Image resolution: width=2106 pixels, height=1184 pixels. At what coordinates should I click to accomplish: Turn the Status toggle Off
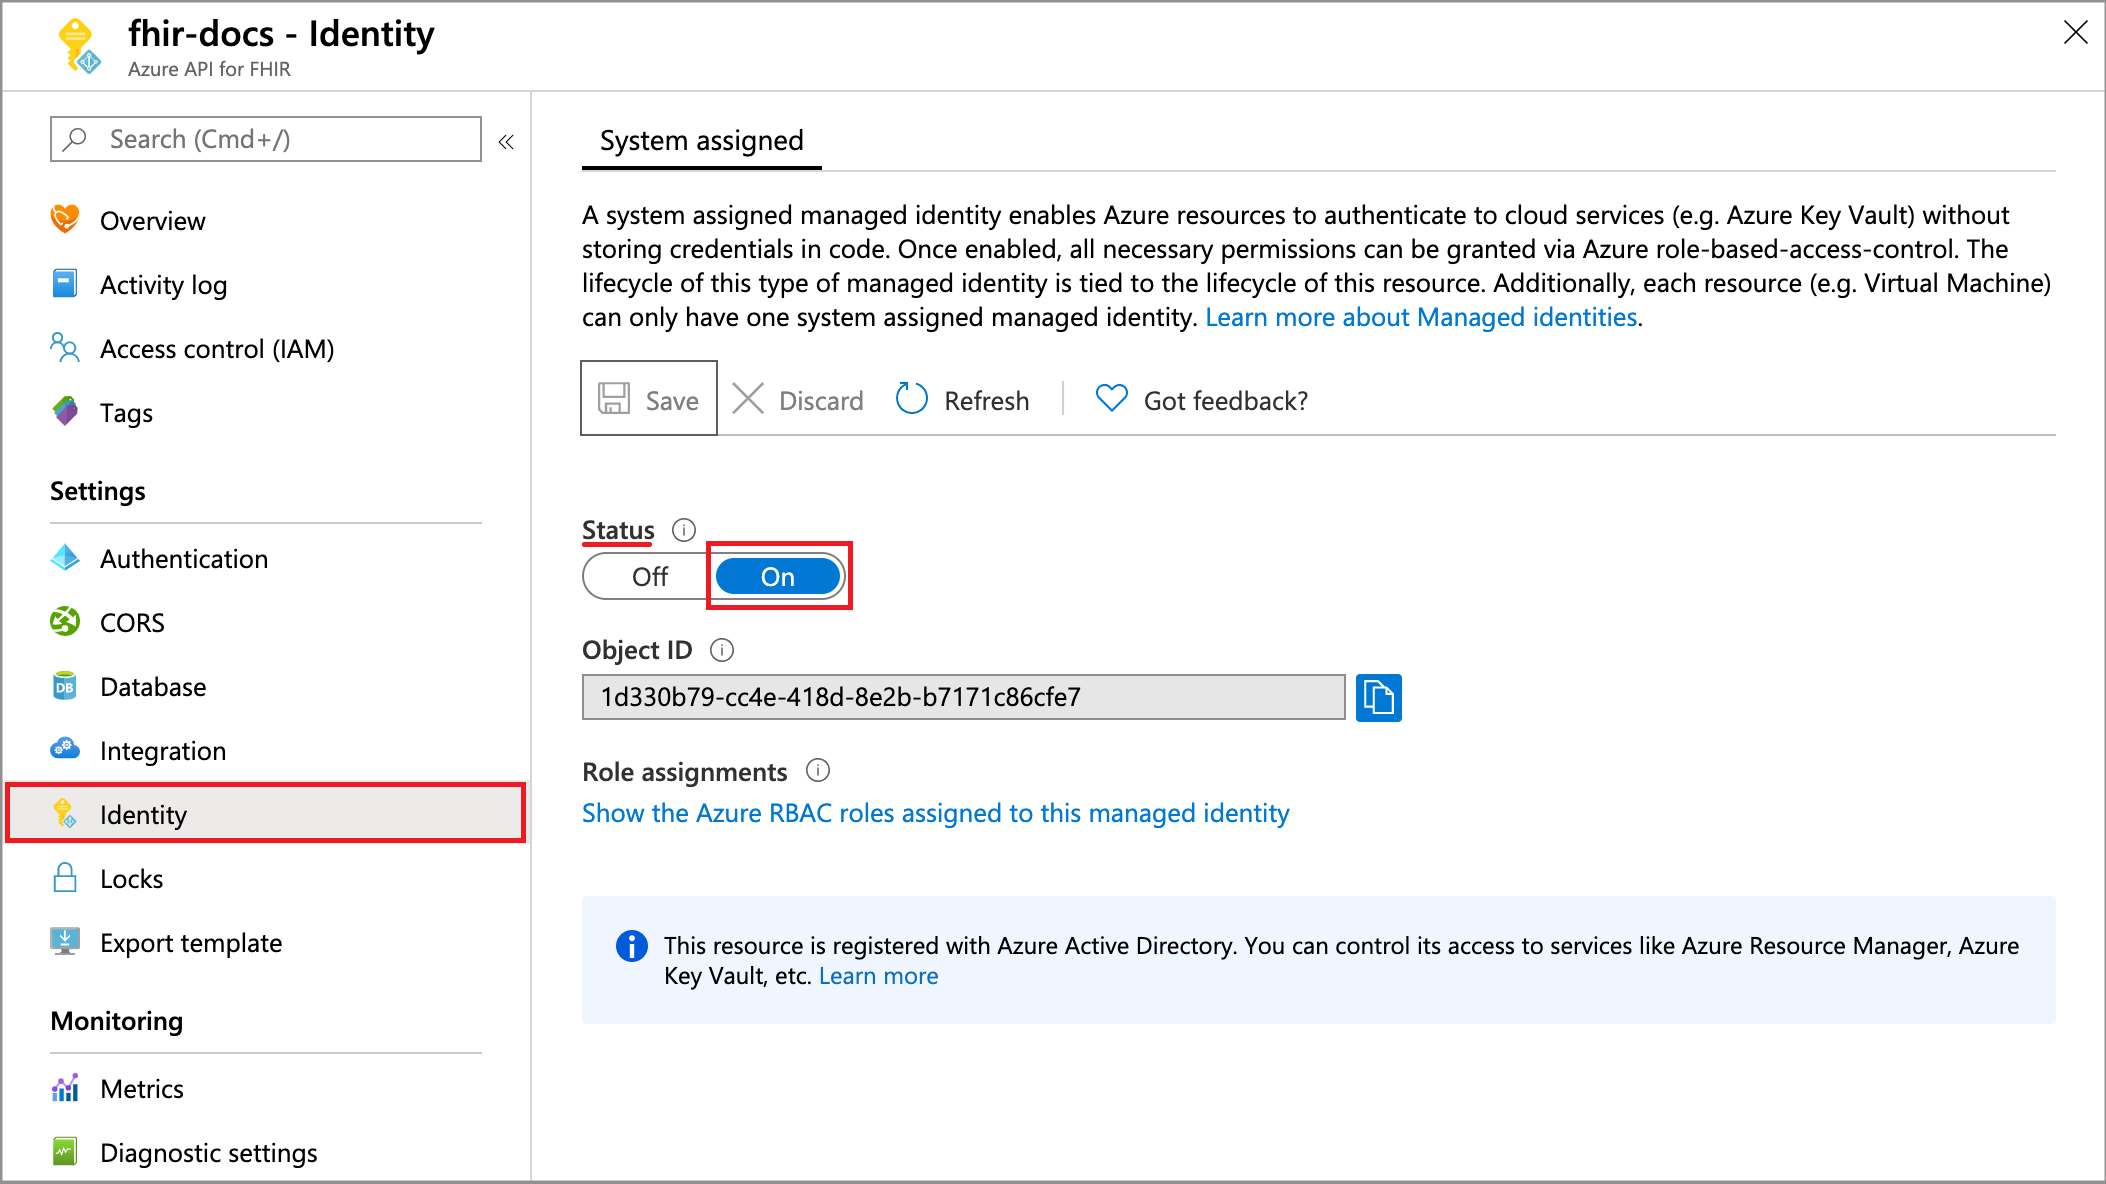pos(650,577)
